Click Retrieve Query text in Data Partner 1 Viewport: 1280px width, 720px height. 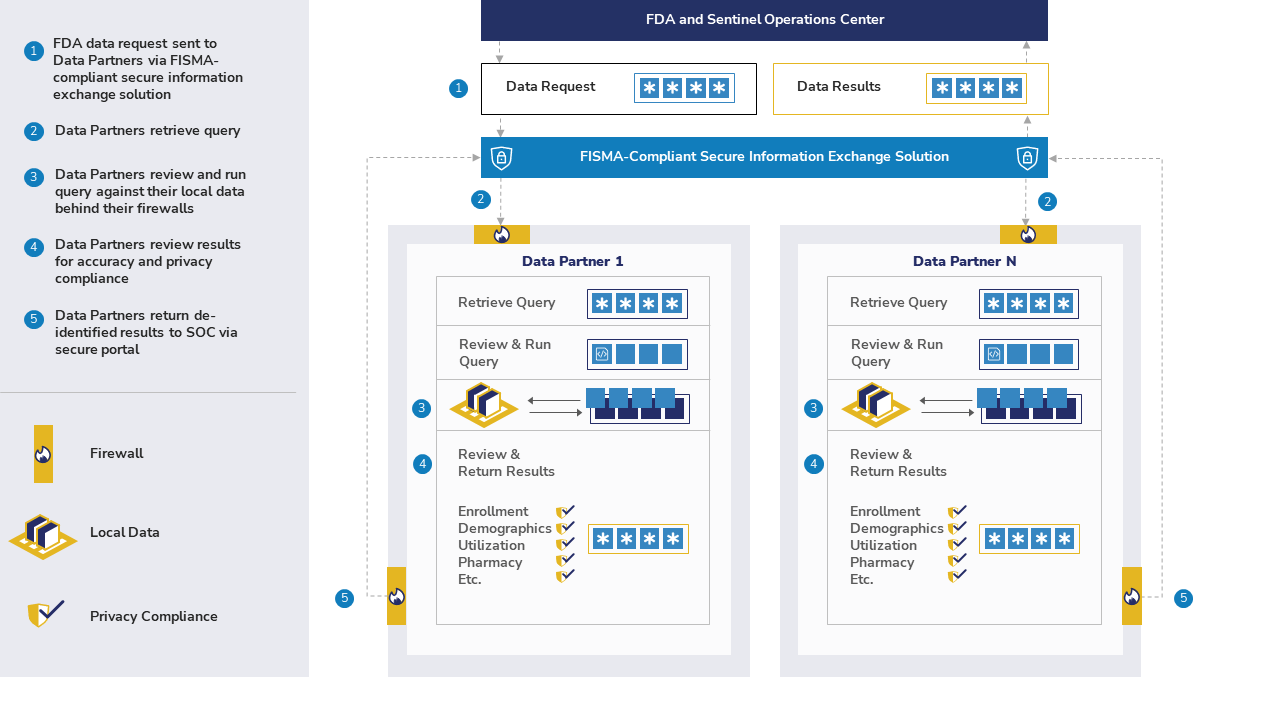point(507,303)
